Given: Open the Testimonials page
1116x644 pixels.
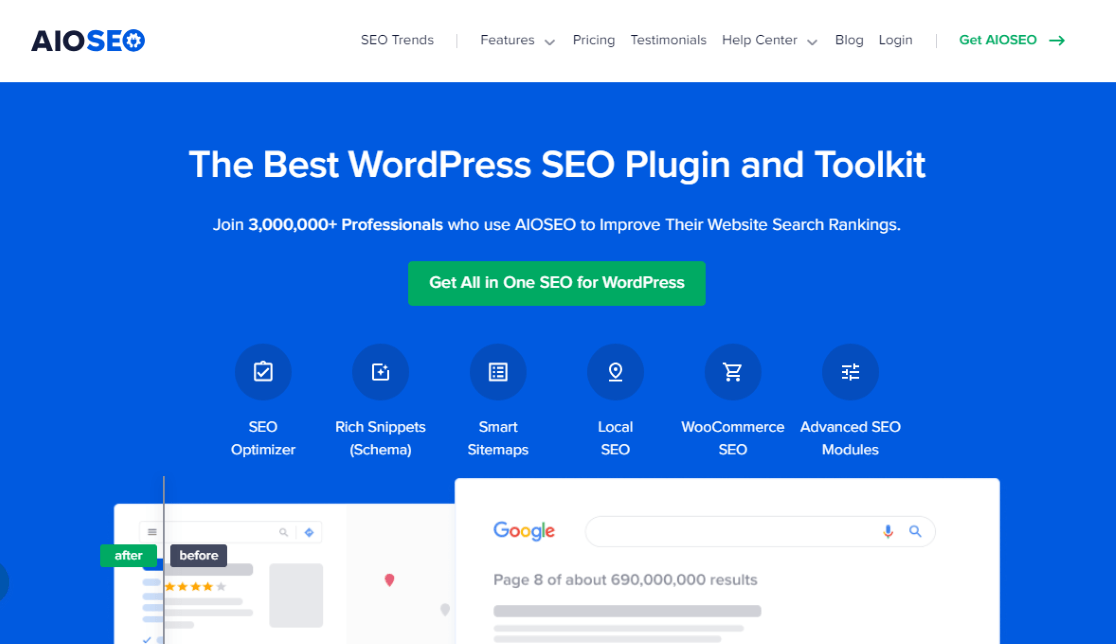Looking at the screenshot, I should point(668,40).
